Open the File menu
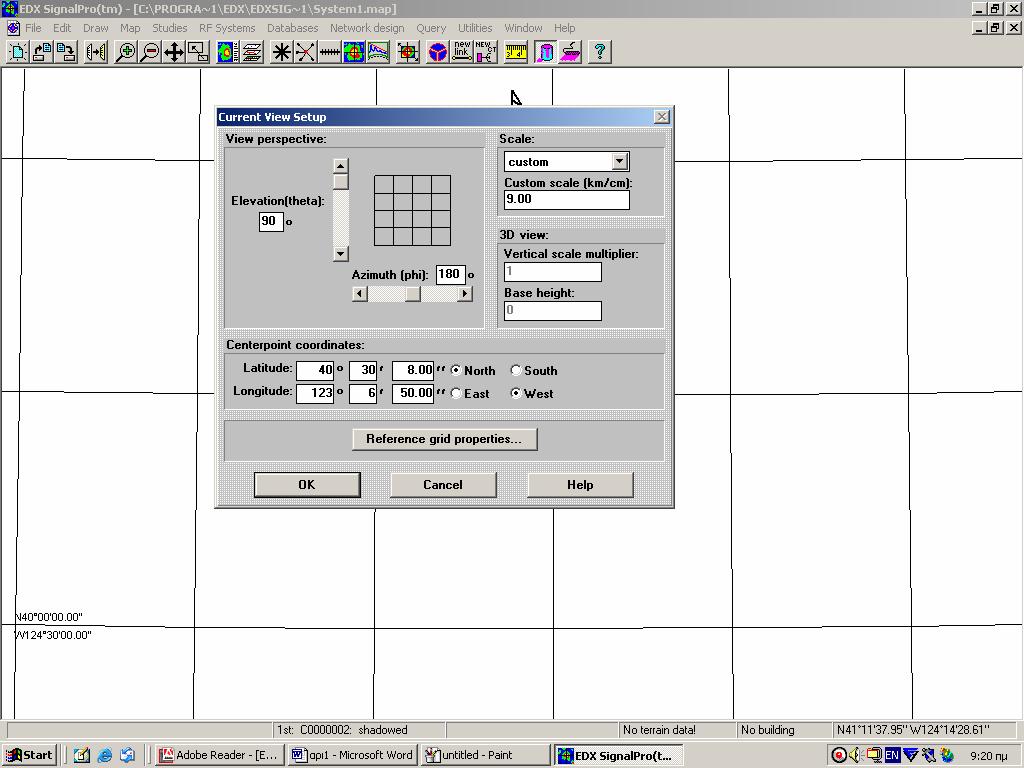This screenshot has height=768, width=1024. tap(33, 28)
